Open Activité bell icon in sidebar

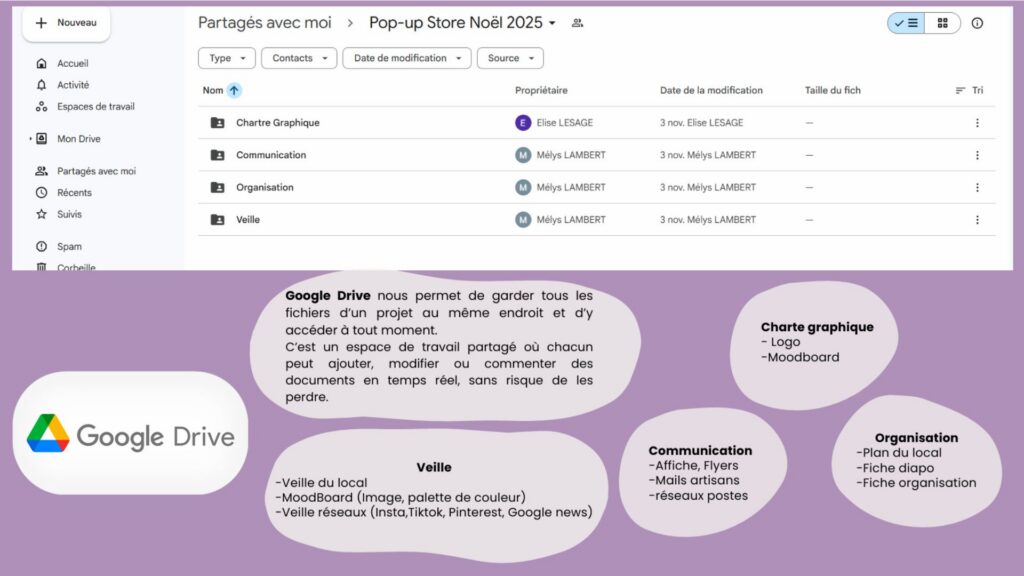(41, 85)
